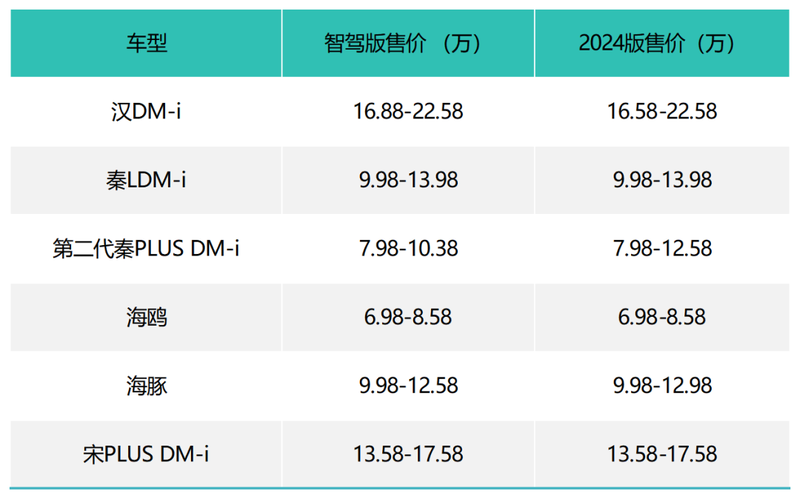Image resolution: width=800 pixels, height=499 pixels.
Task: Select the 秦LDM-i model cell
Action: [146, 180]
